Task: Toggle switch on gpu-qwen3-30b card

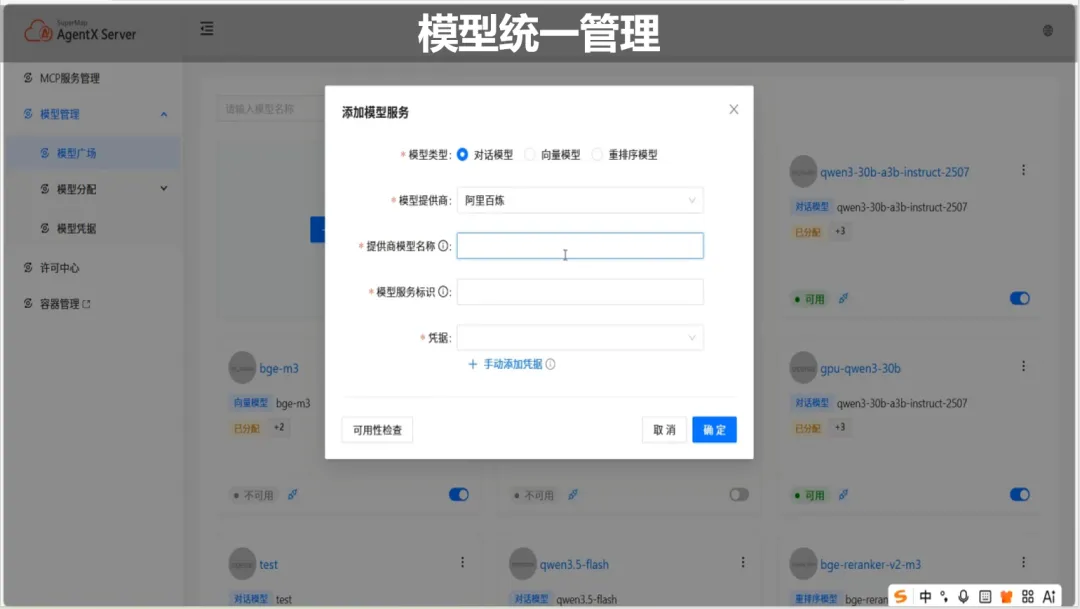Action: pos(1019,495)
